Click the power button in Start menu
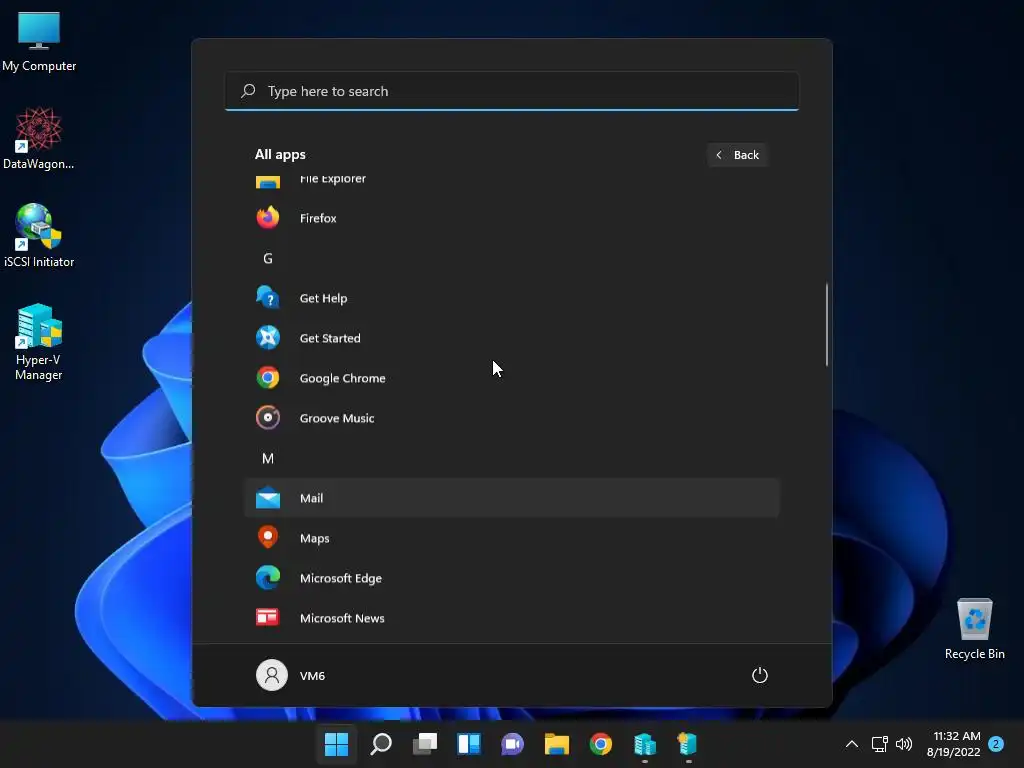 click(760, 675)
